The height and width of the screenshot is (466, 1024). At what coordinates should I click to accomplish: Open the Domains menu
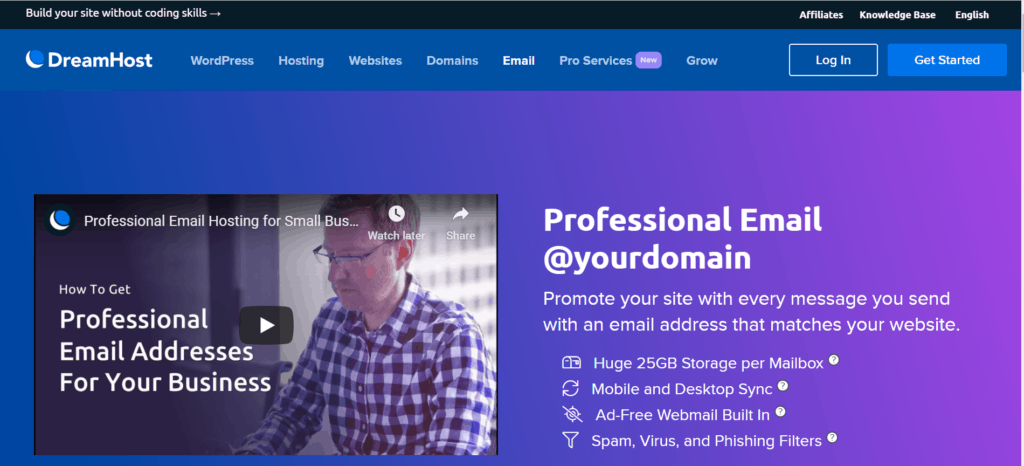click(453, 61)
